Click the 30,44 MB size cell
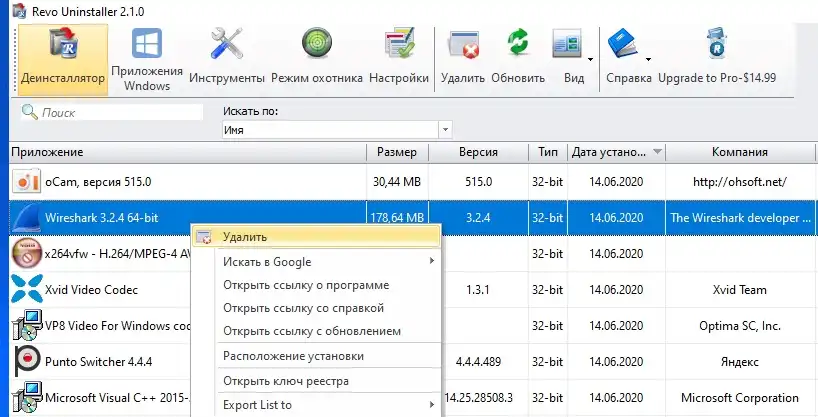818x417 pixels. [x=398, y=182]
